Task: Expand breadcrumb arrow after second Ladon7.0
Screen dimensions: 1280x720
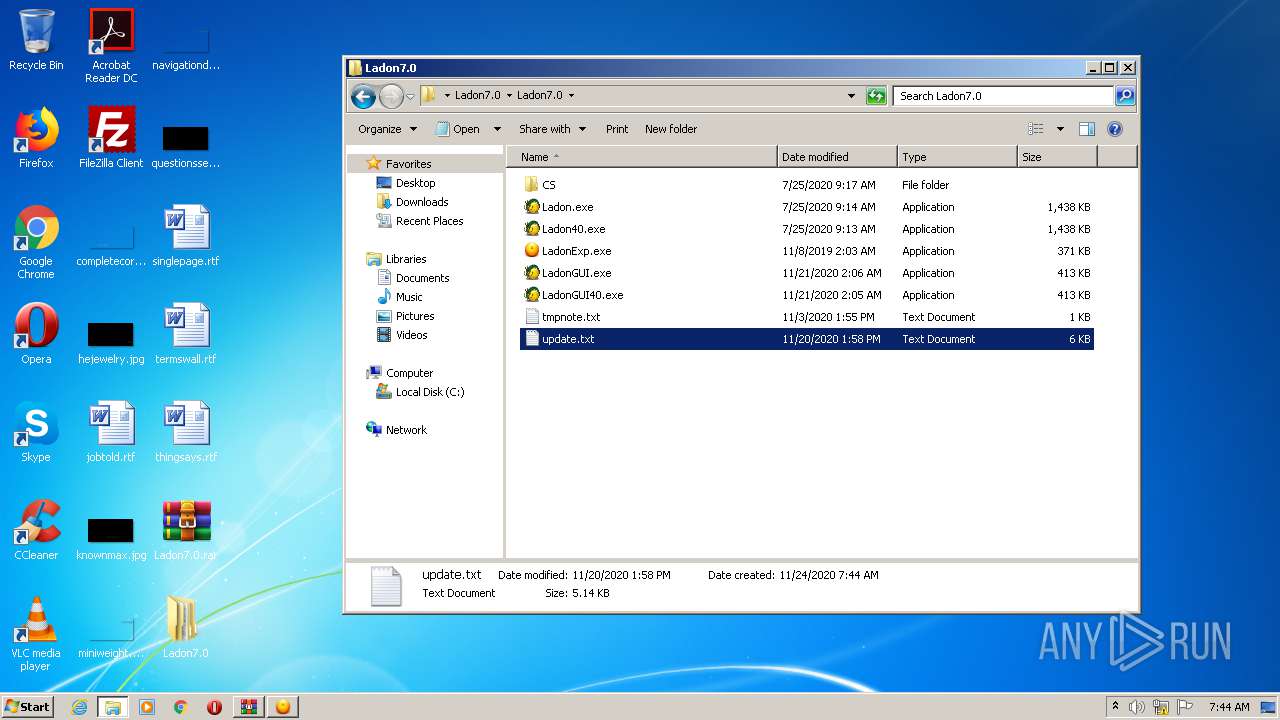Action: click(x=571, y=96)
